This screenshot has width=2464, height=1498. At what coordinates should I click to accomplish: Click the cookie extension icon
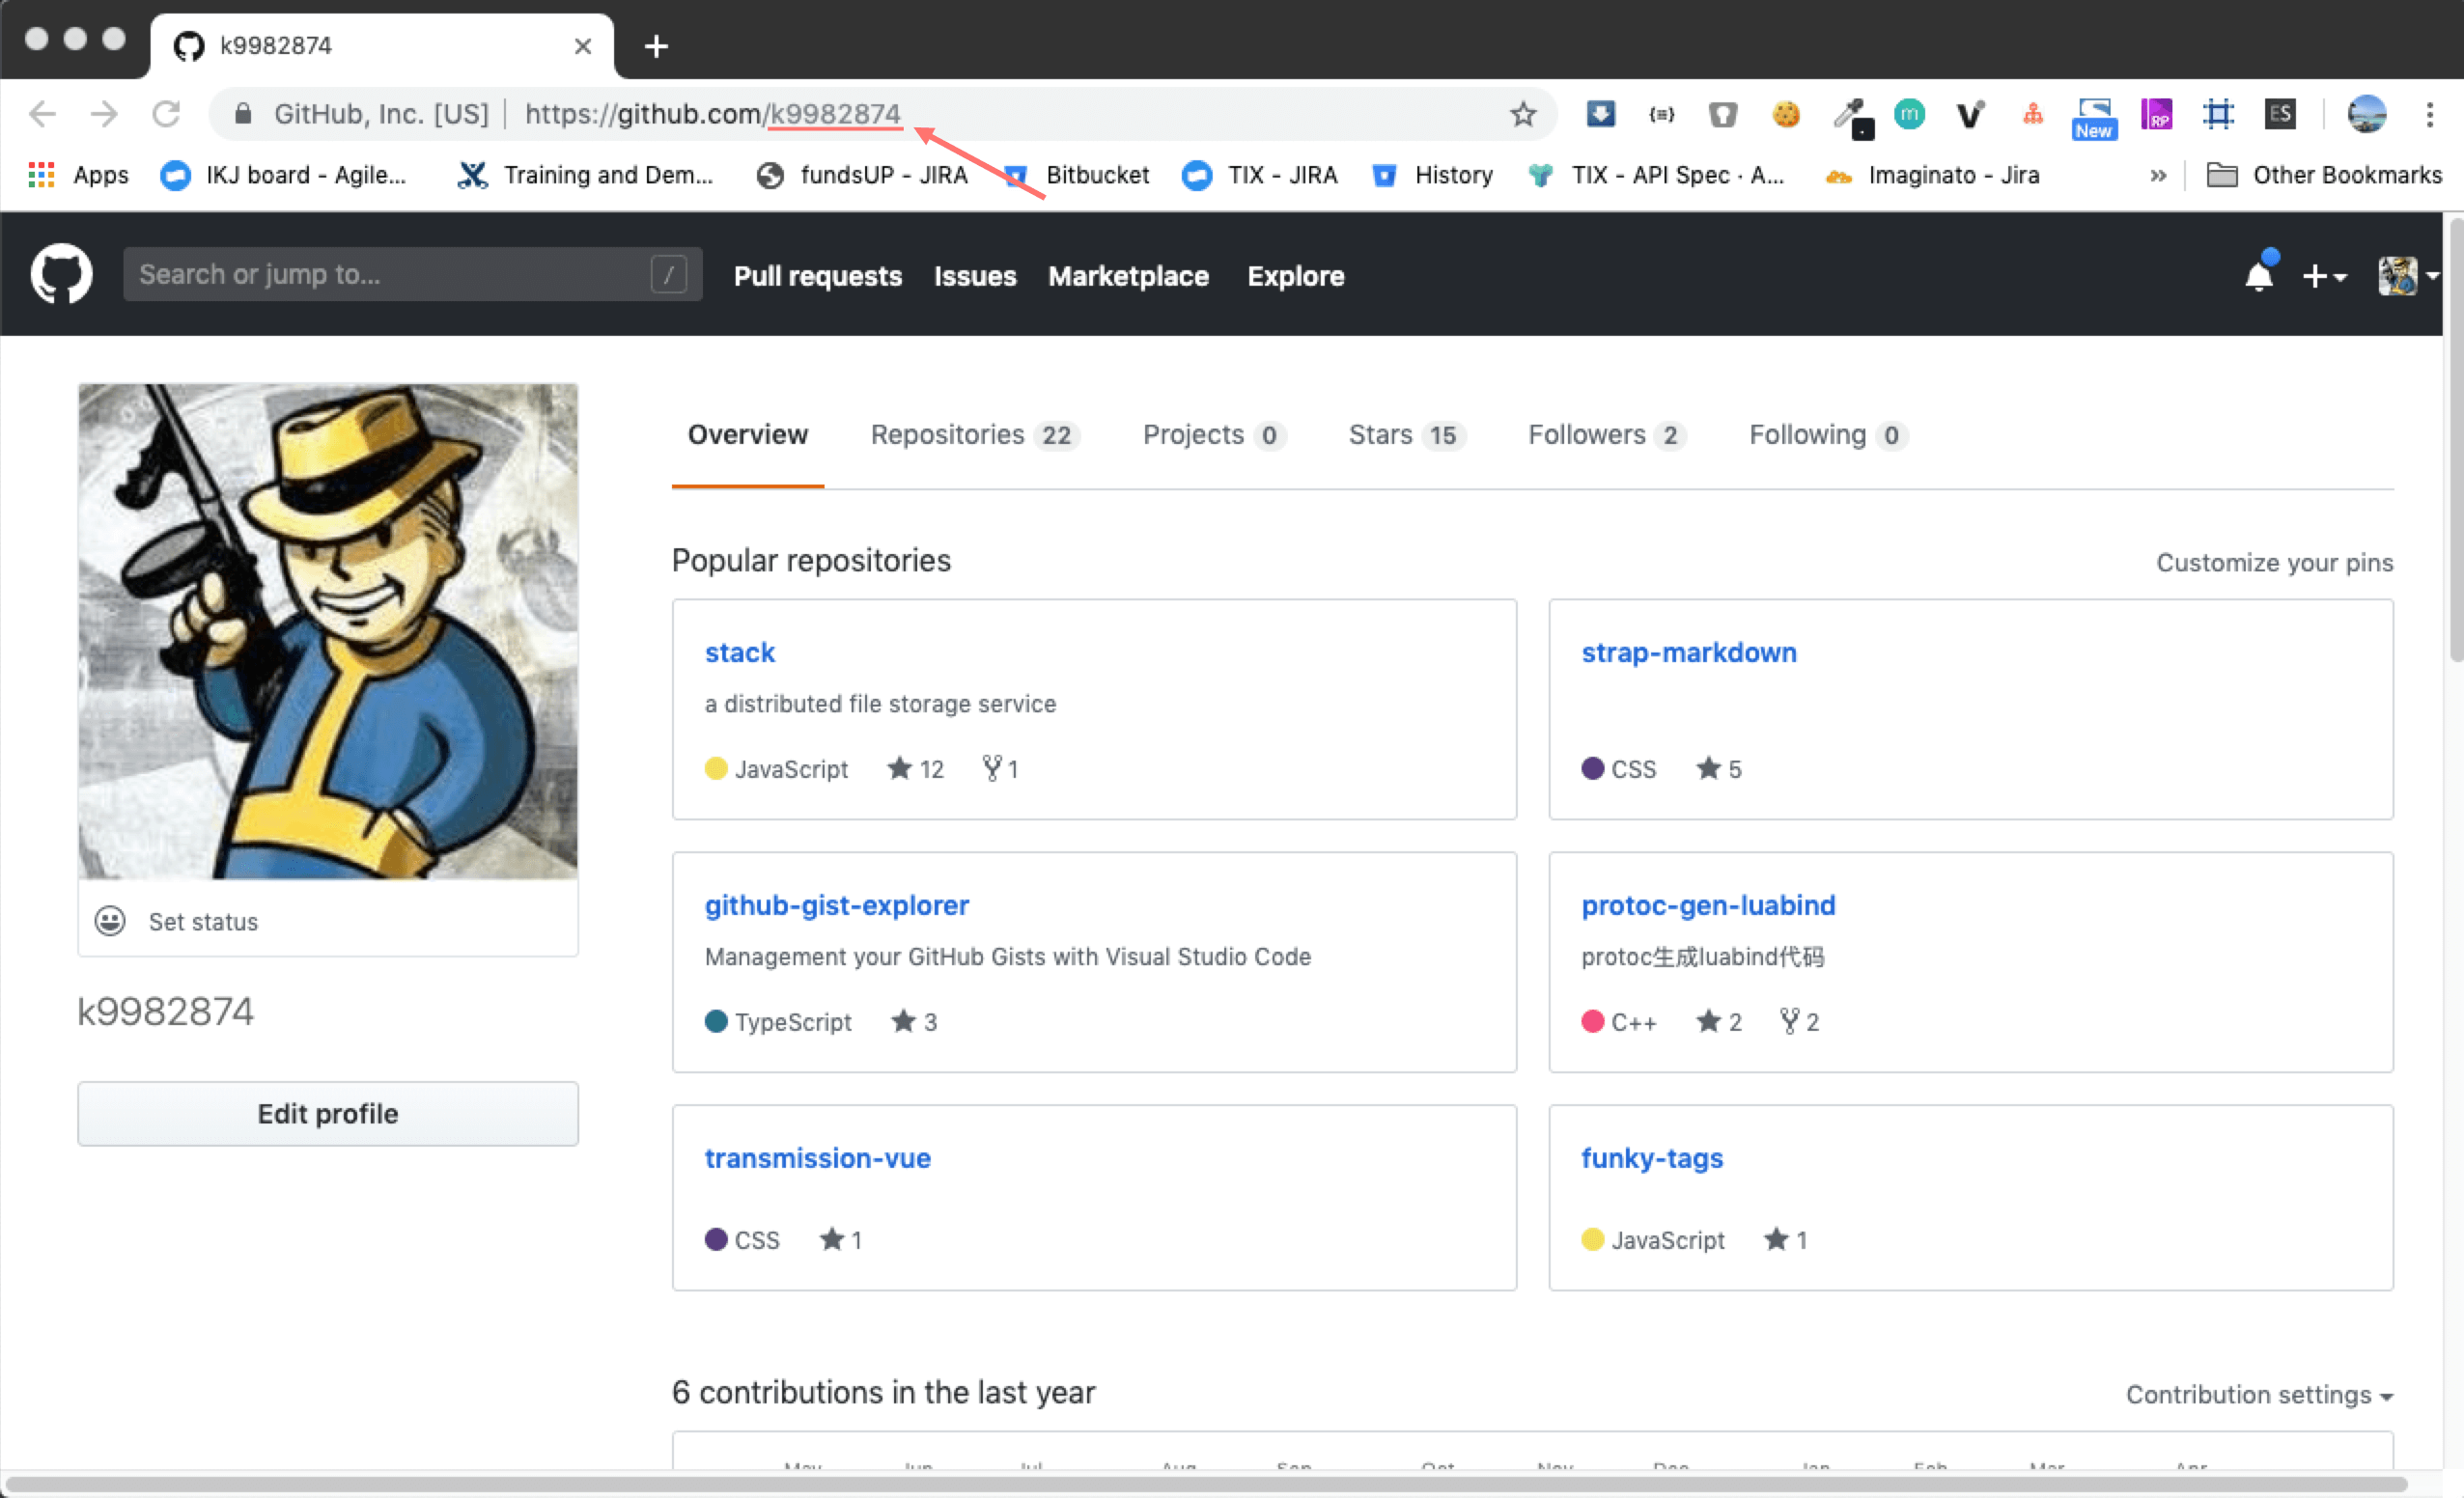(x=1785, y=114)
